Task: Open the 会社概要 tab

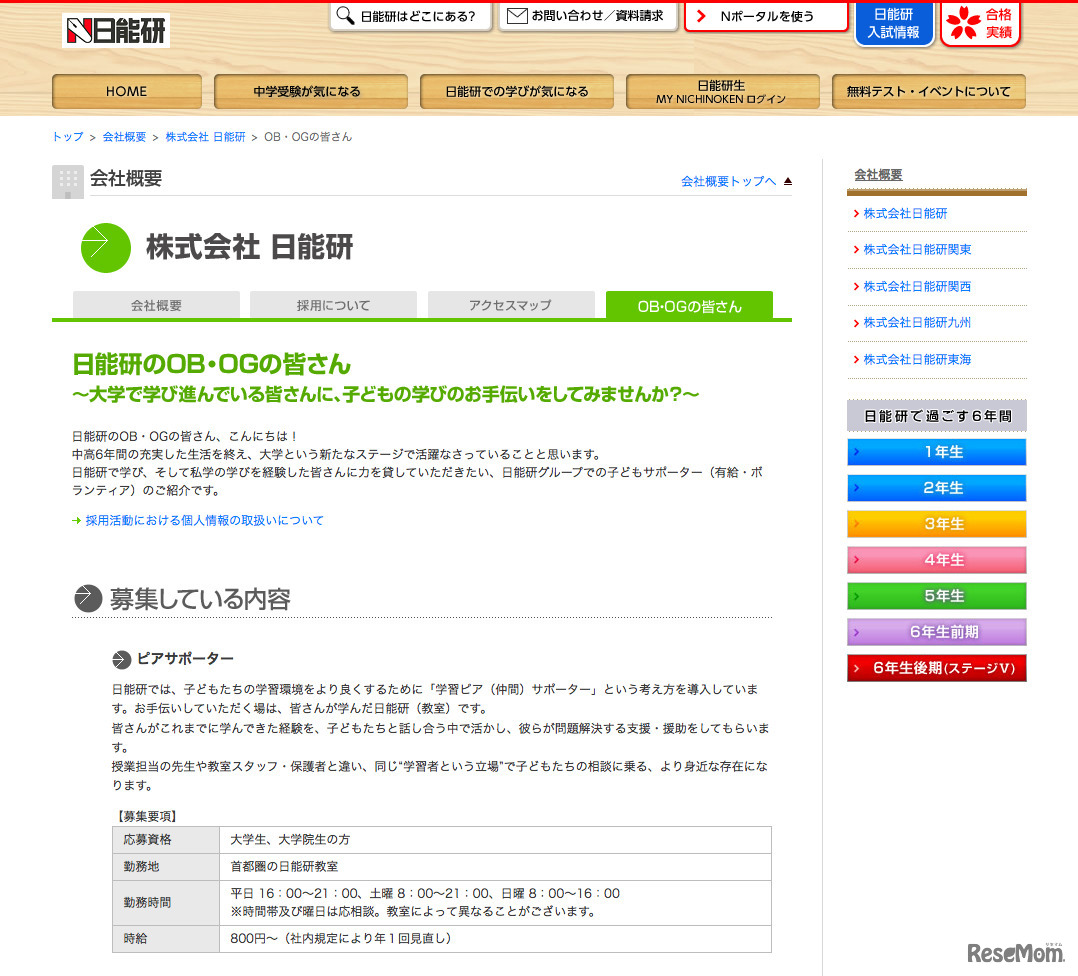Action: (156, 305)
